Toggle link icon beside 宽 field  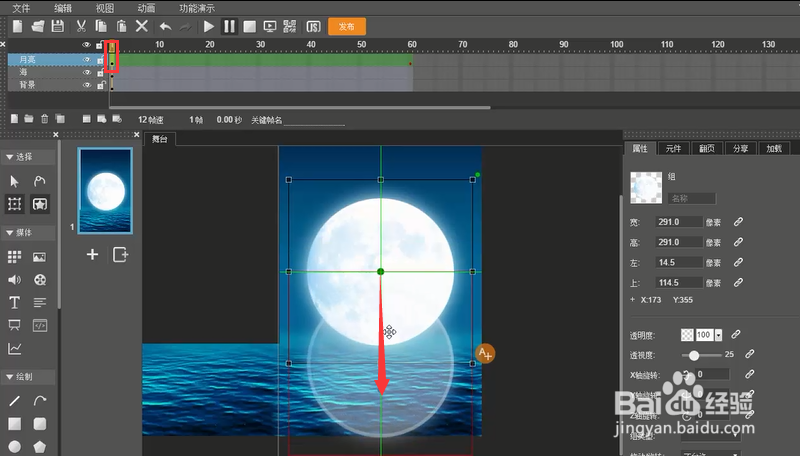click(x=738, y=222)
